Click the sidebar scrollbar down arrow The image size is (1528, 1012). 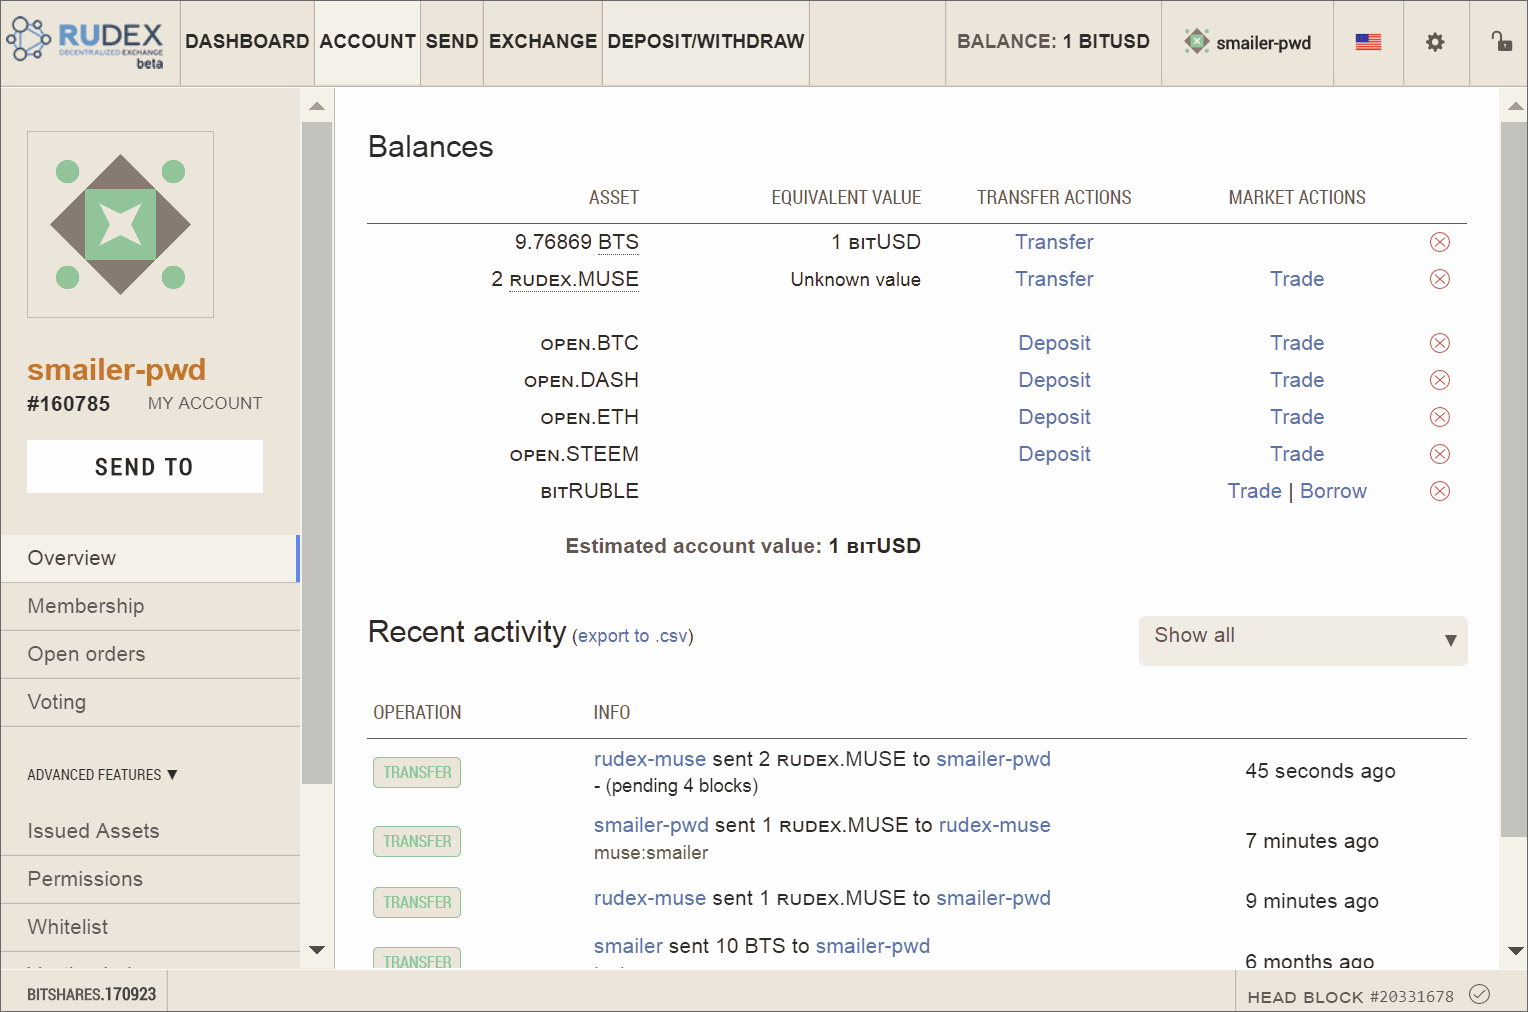[317, 950]
